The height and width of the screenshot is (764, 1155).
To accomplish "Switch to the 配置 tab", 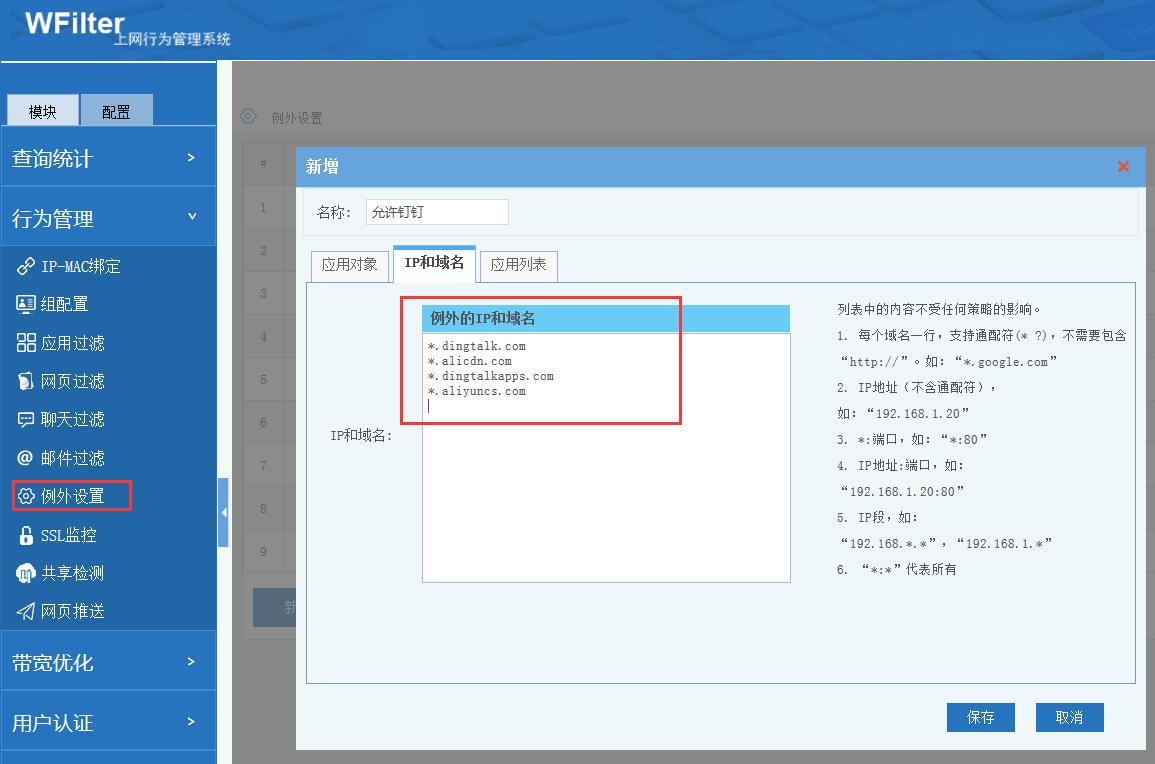I will (117, 111).
